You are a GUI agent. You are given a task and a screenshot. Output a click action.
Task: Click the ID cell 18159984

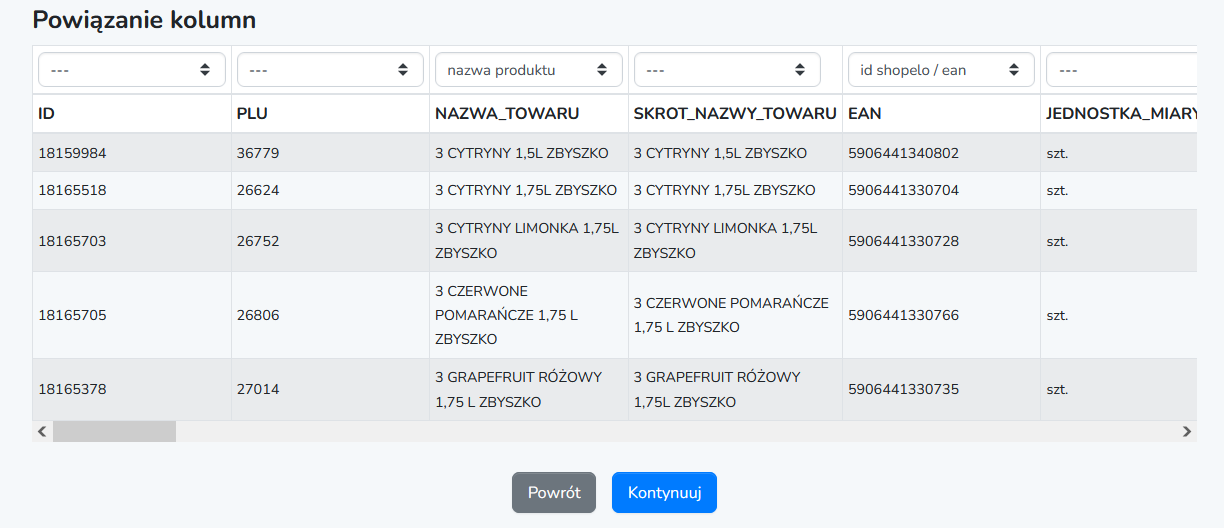[72, 153]
